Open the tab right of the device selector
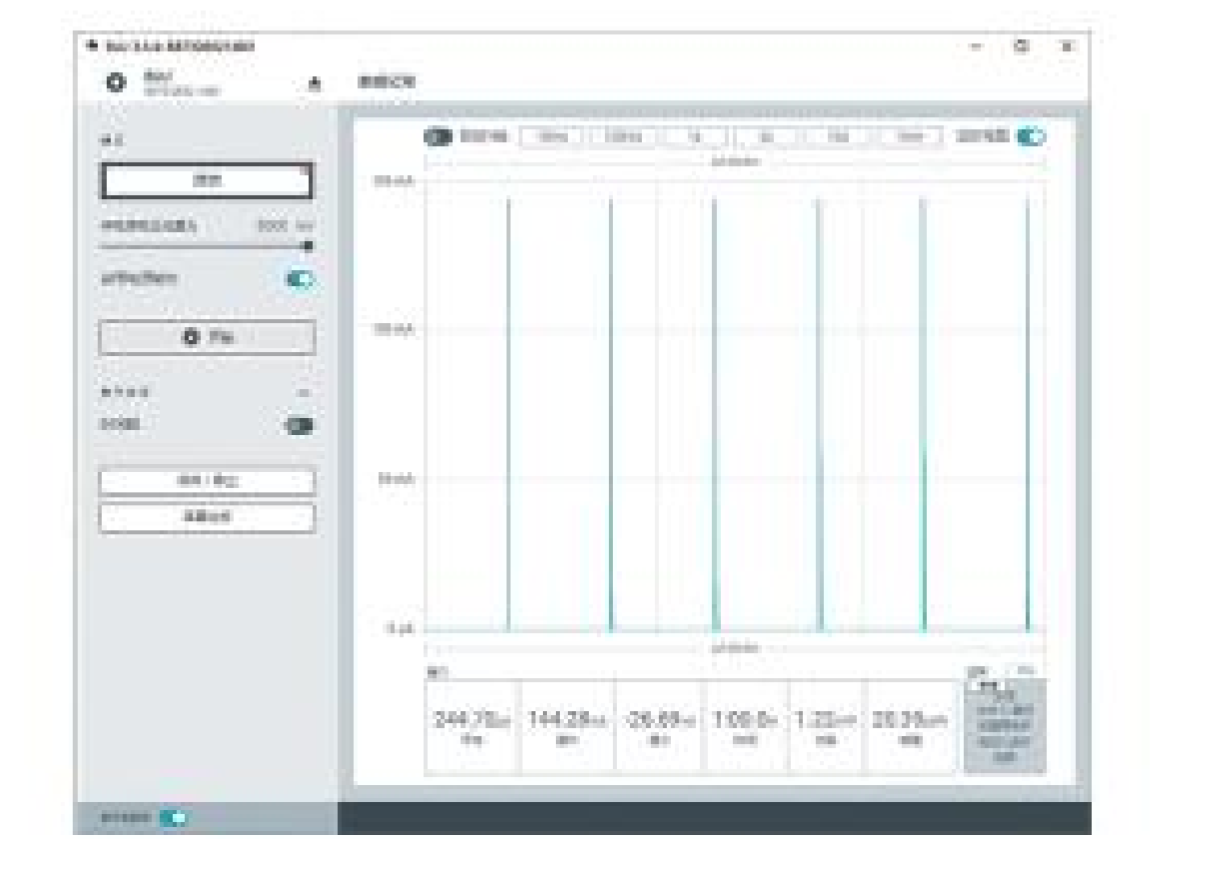The width and height of the screenshot is (1212, 889). [387, 83]
